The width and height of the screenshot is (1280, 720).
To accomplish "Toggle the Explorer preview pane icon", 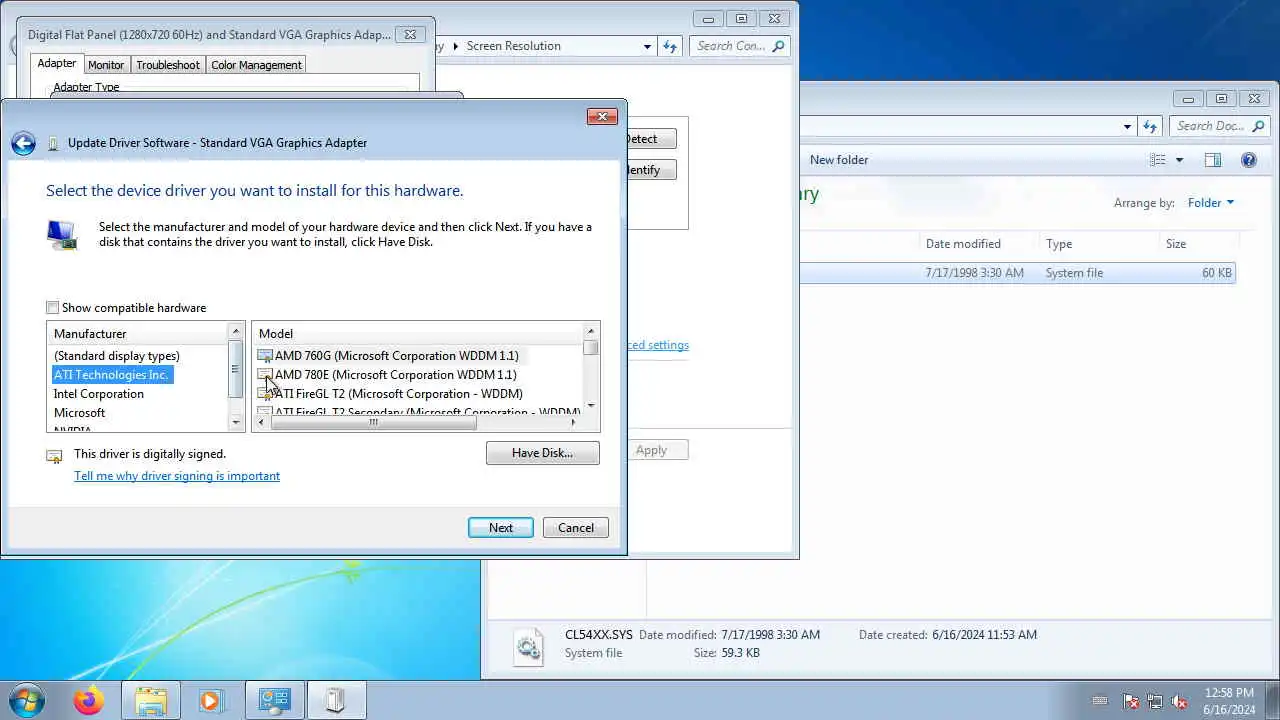I will click(1213, 160).
